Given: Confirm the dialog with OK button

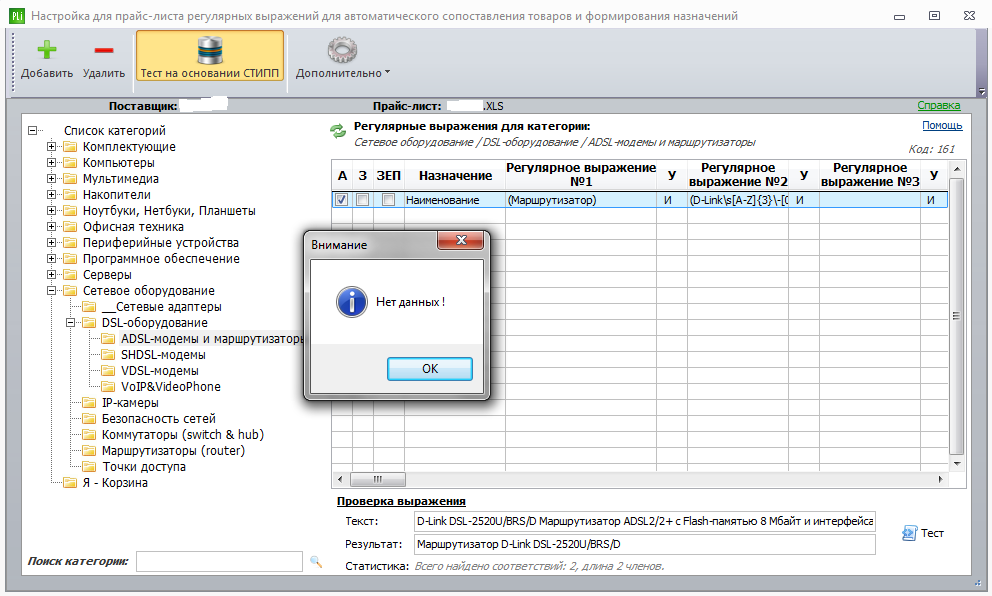Looking at the screenshot, I should tap(430, 369).
